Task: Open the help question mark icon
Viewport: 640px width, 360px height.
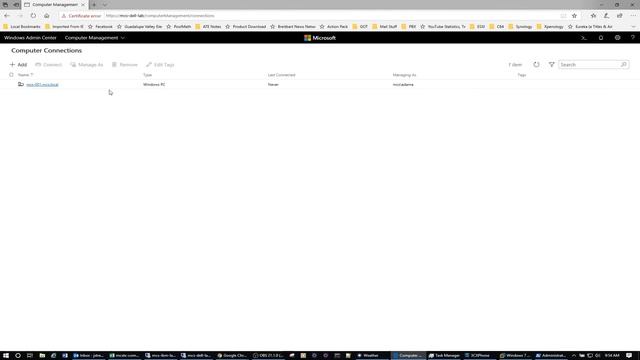Action: click(633, 38)
